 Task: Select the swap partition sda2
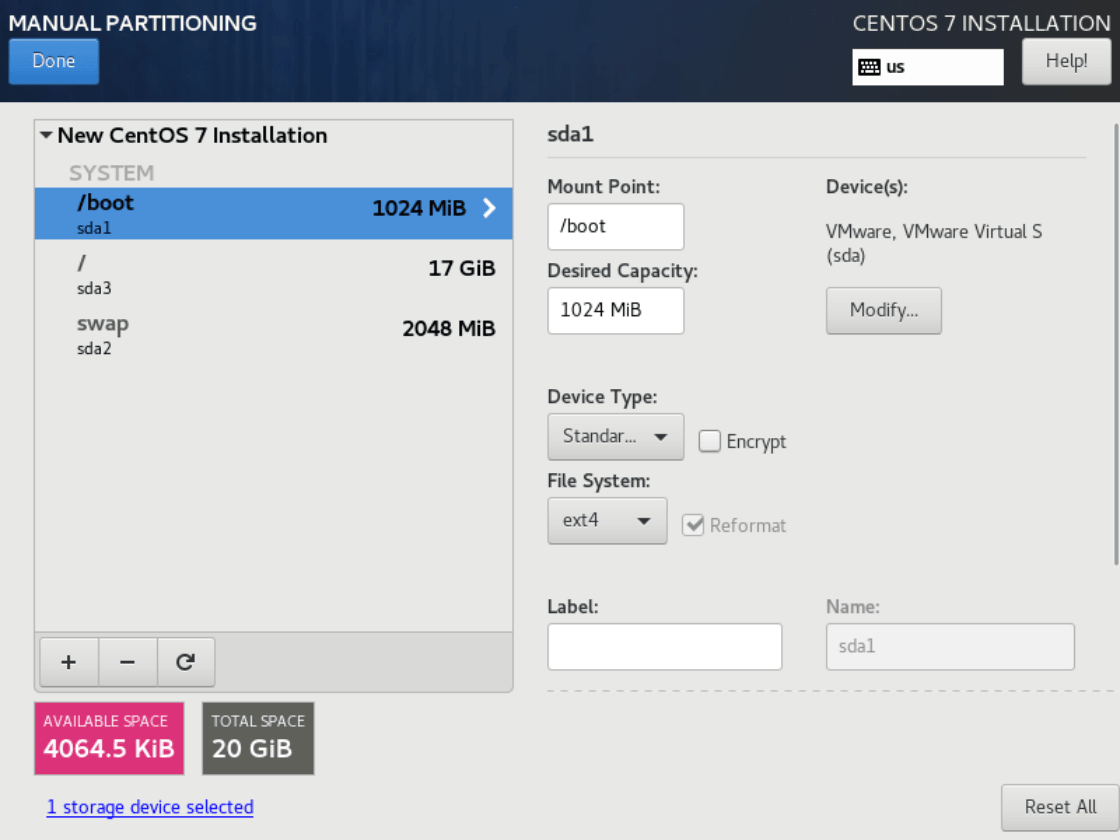(x=274, y=334)
